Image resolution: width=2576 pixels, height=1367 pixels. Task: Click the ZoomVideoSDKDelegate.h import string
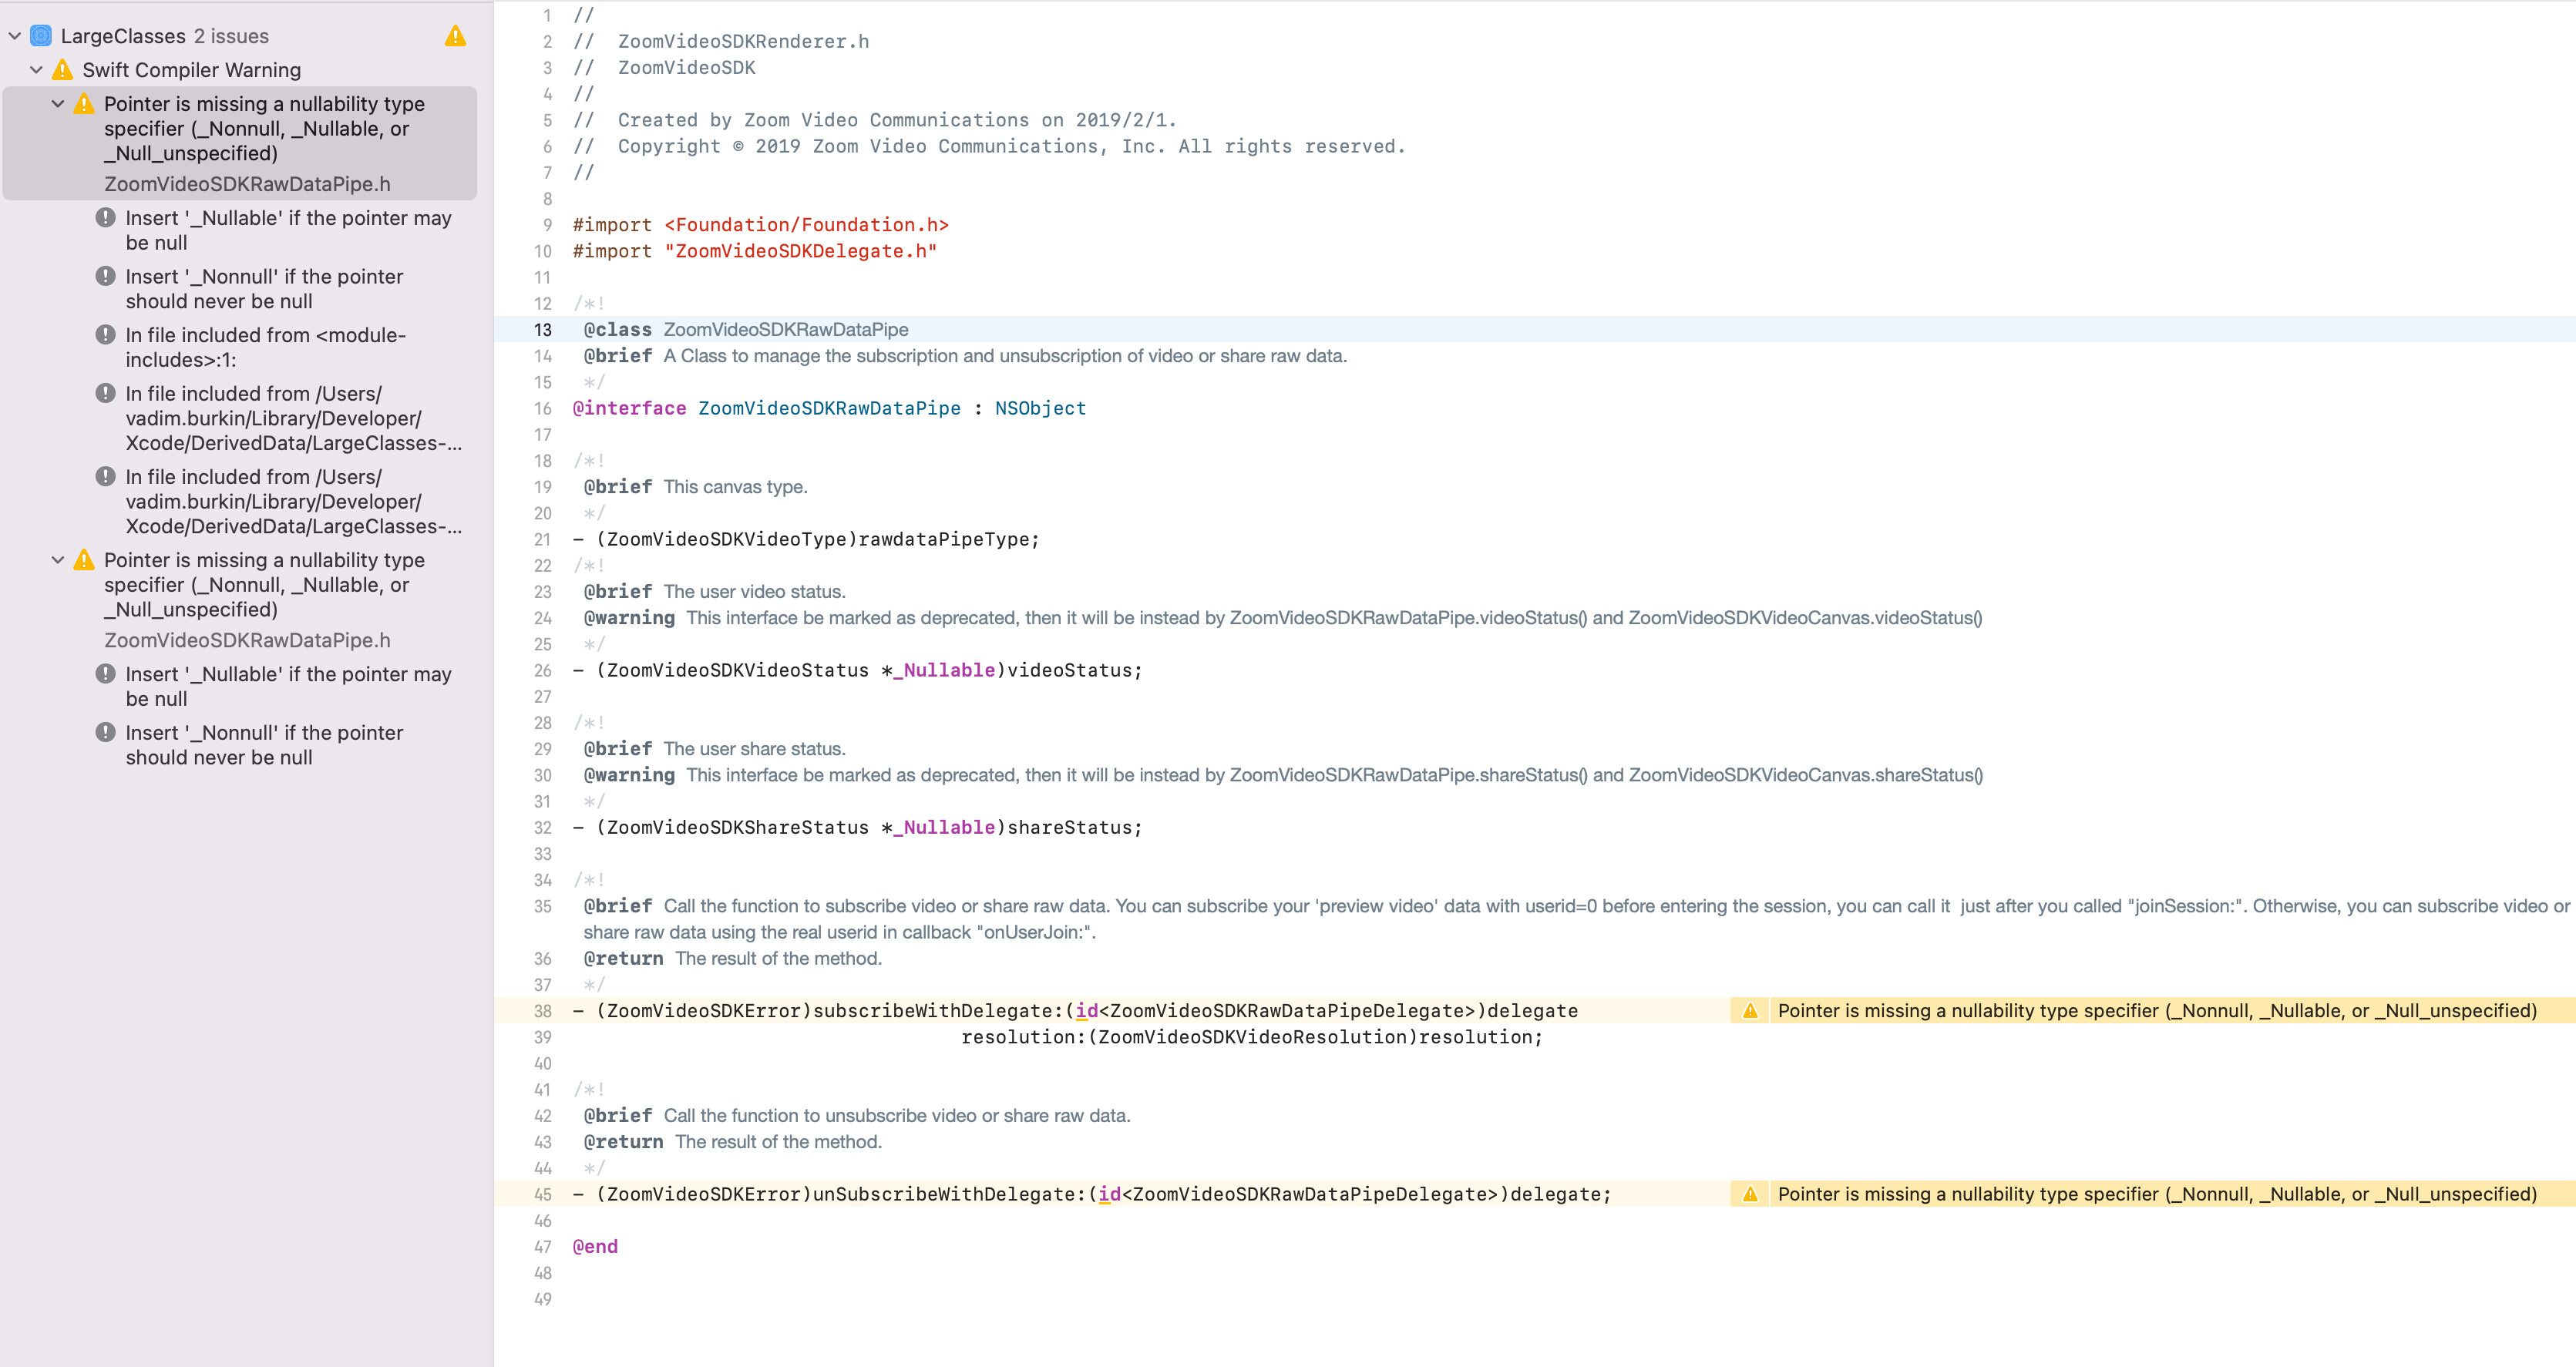[x=800, y=251]
